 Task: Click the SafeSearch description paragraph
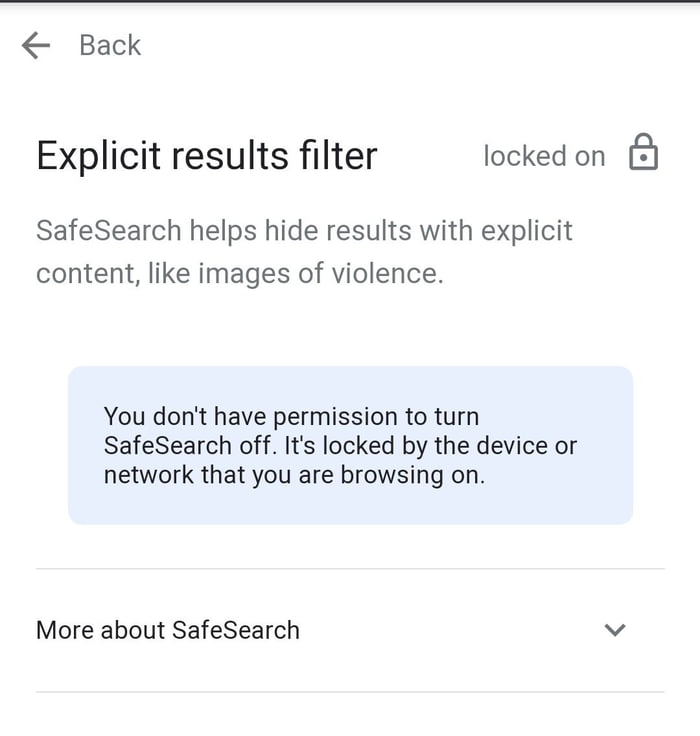click(x=304, y=251)
